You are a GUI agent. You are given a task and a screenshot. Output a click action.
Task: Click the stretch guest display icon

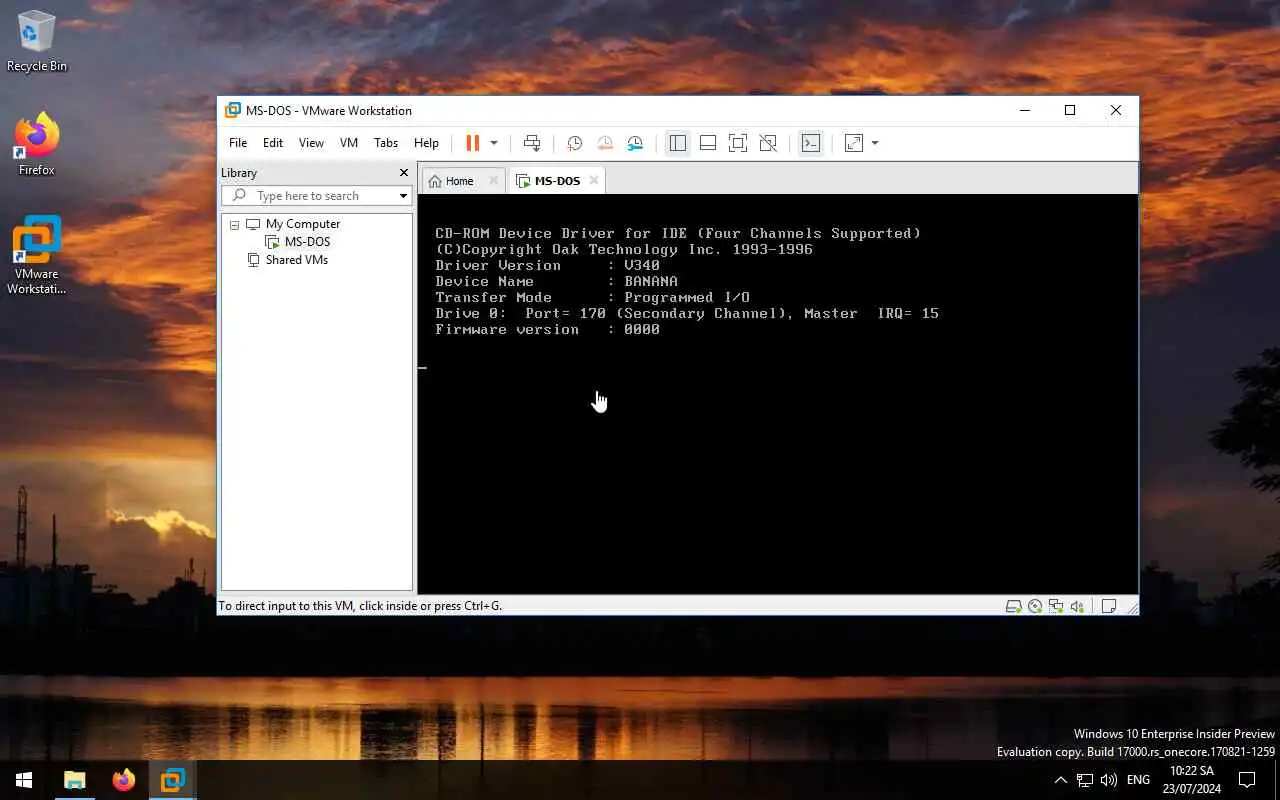pos(854,143)
